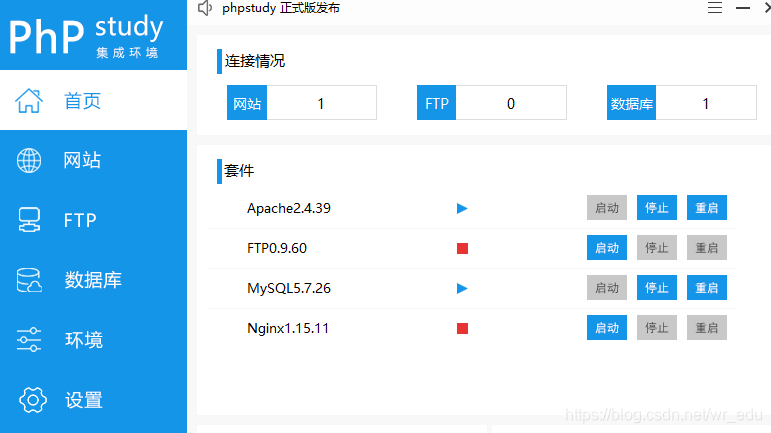This screenshot has height=433, width=771.
Task: Click 停止 for Nginx1.15.11
Action: [657, 328]
